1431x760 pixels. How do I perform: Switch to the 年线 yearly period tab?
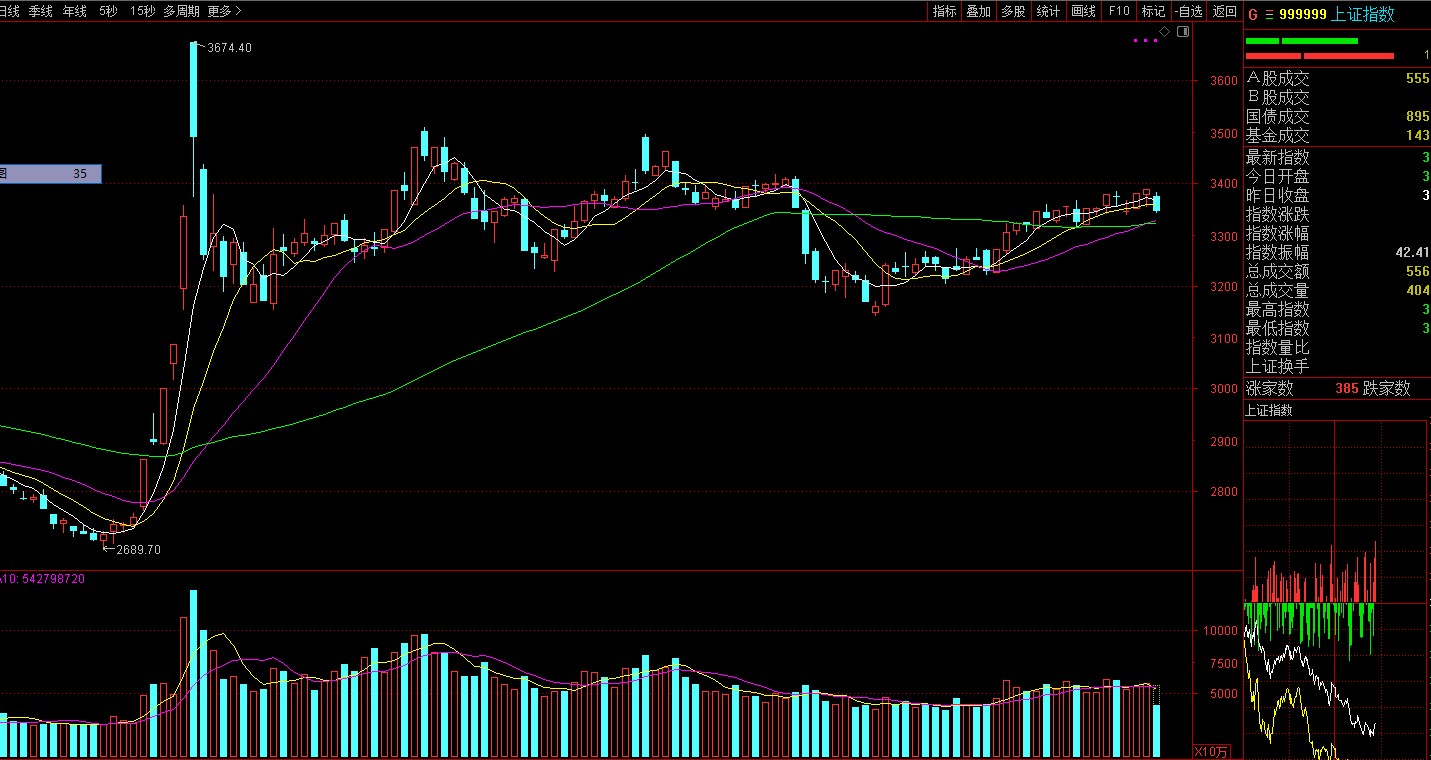click(74, 11)
